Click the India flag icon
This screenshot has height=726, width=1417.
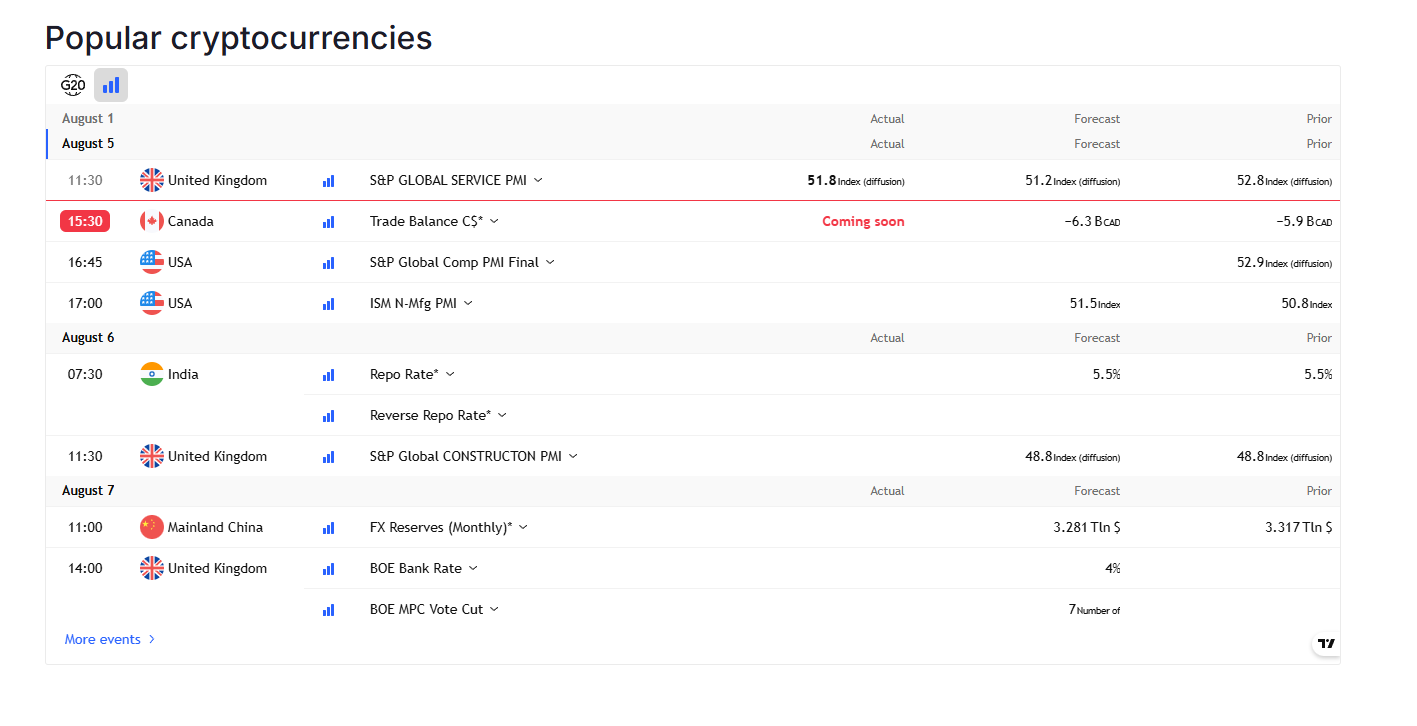click(x=152, y=374)
